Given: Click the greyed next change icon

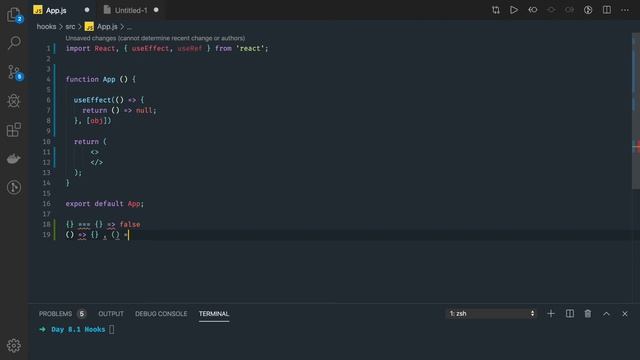Looking at the screenshot, I should point(569,10).
